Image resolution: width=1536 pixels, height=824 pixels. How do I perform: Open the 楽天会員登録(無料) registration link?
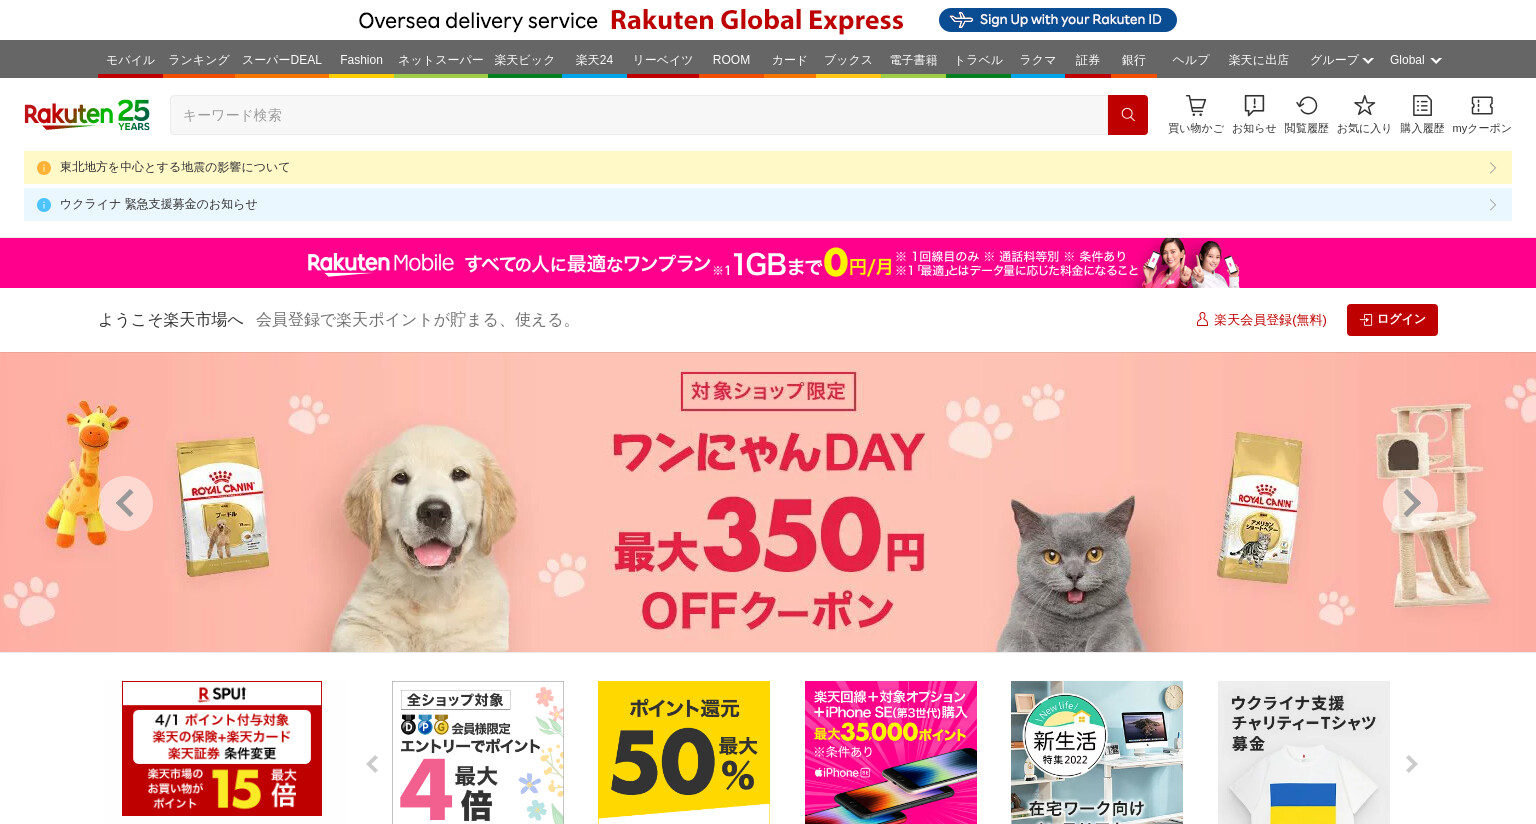(1261, 320)
